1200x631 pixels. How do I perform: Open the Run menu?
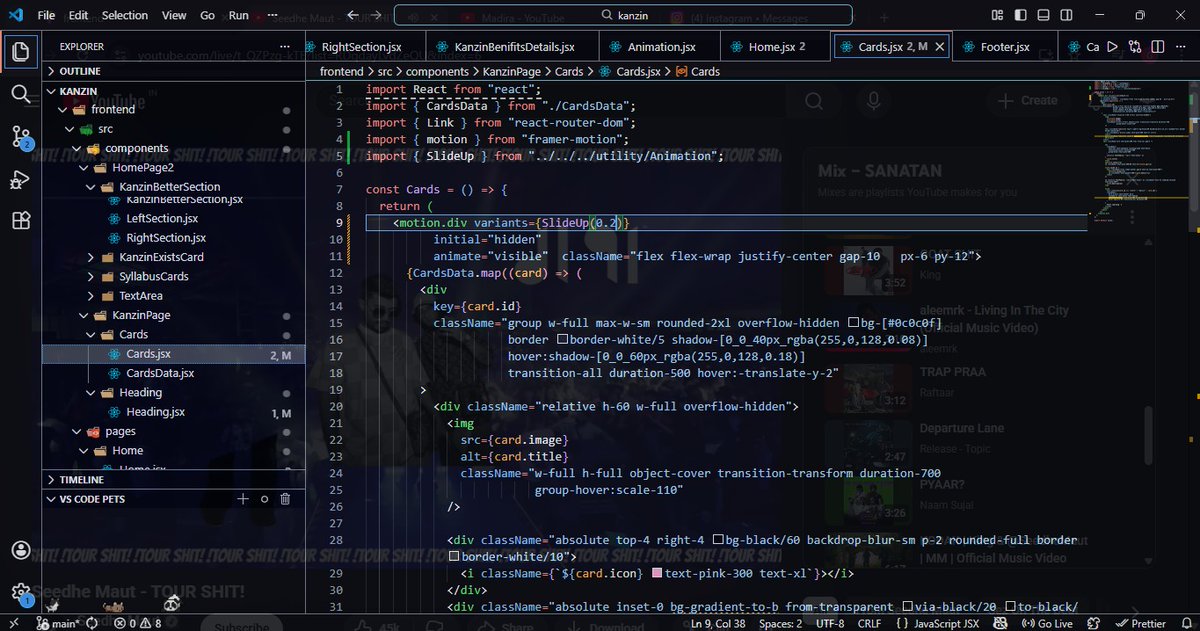tap(238, 15)
